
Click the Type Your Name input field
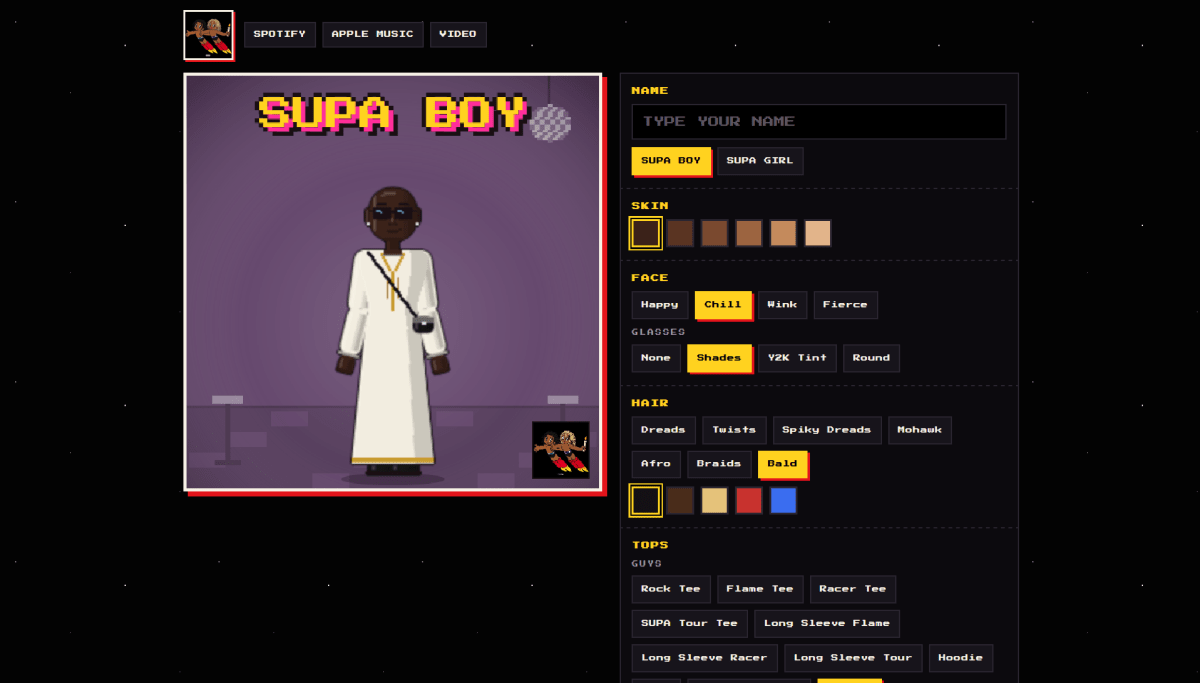819,121
